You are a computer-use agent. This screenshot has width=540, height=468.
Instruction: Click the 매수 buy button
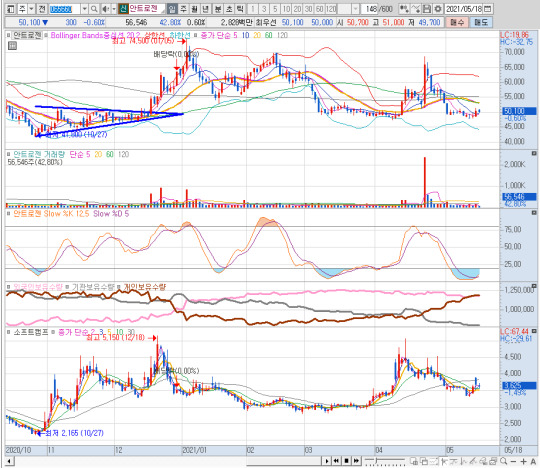[457, 22]
